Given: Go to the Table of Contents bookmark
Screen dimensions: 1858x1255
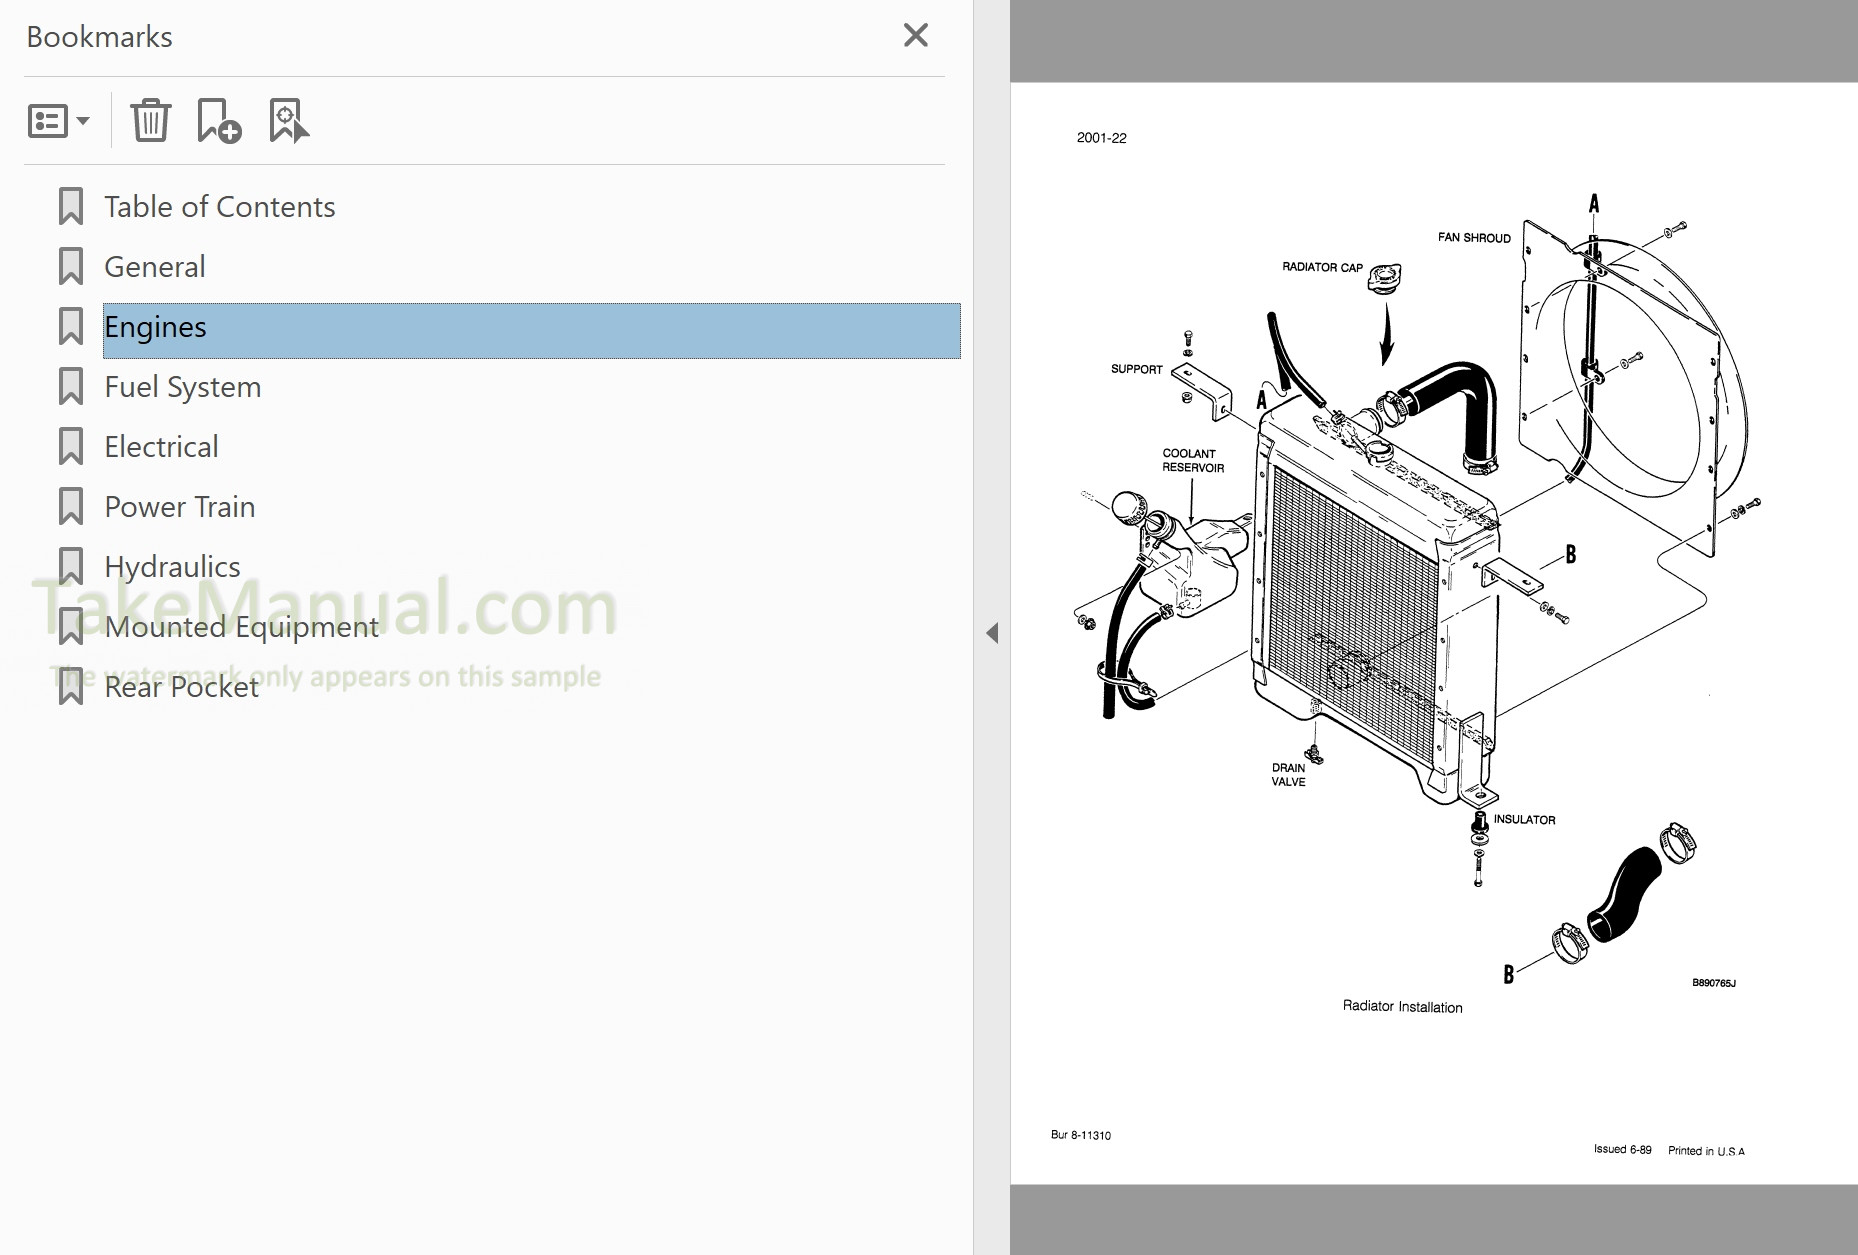Looking at the screenshot, I should pos(219,206).
